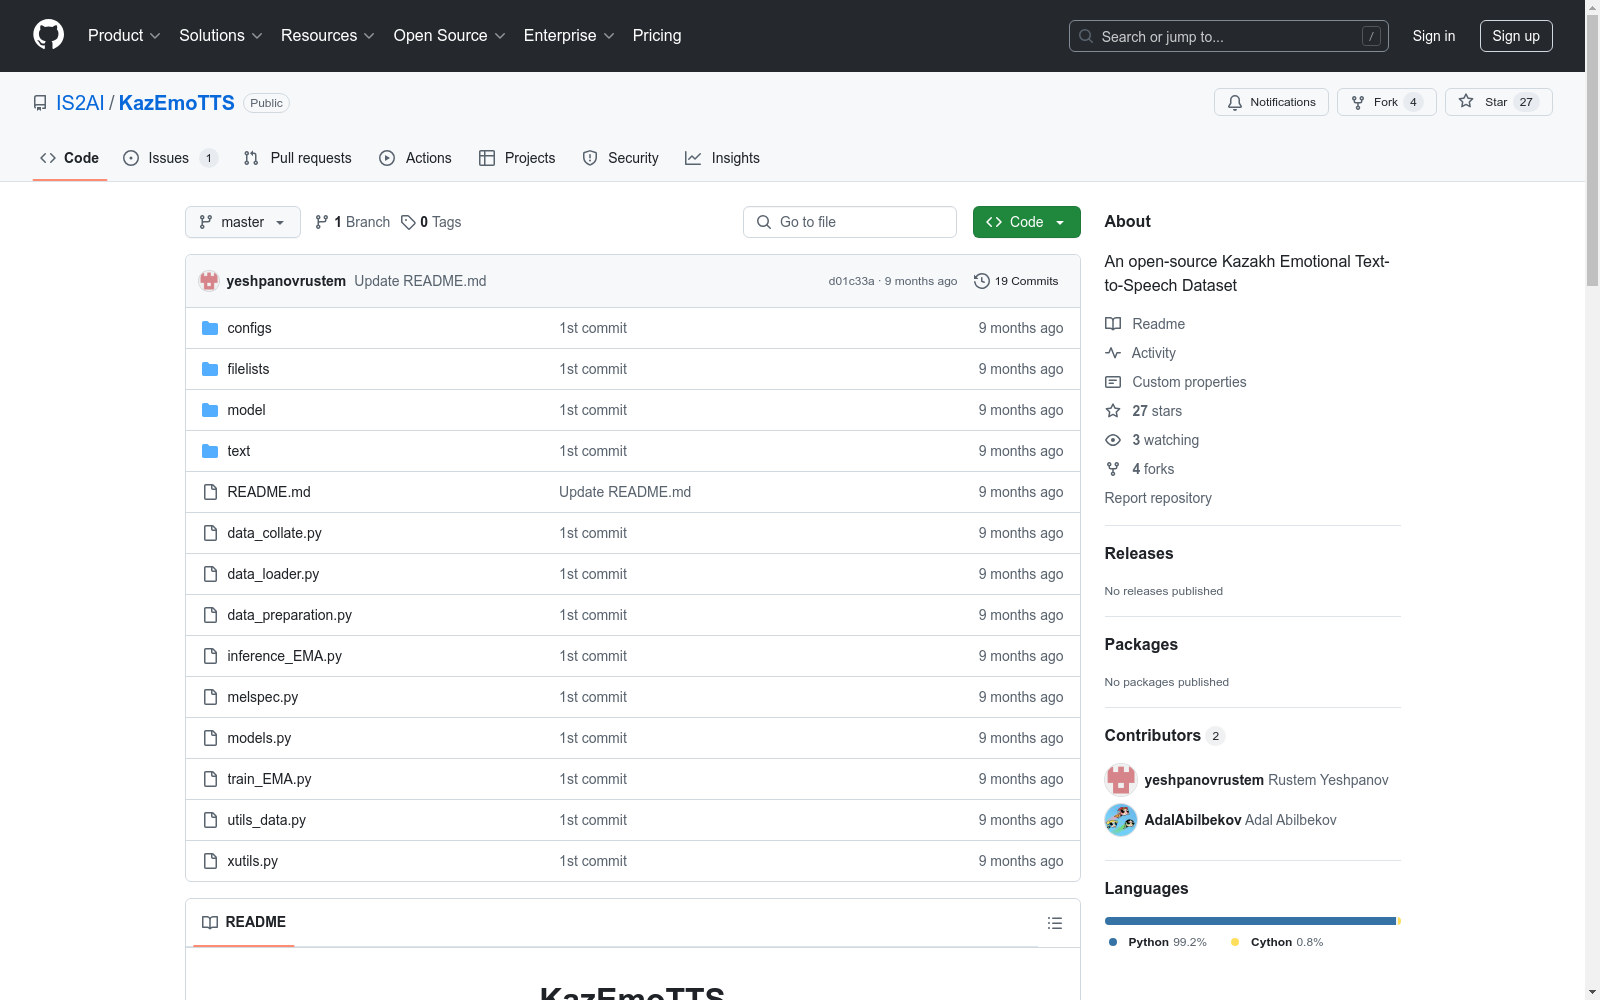The width and height of the screenshot is (1600, 1000).
Task: Open the Pull requests tab
Action: [x=298, y=158]
